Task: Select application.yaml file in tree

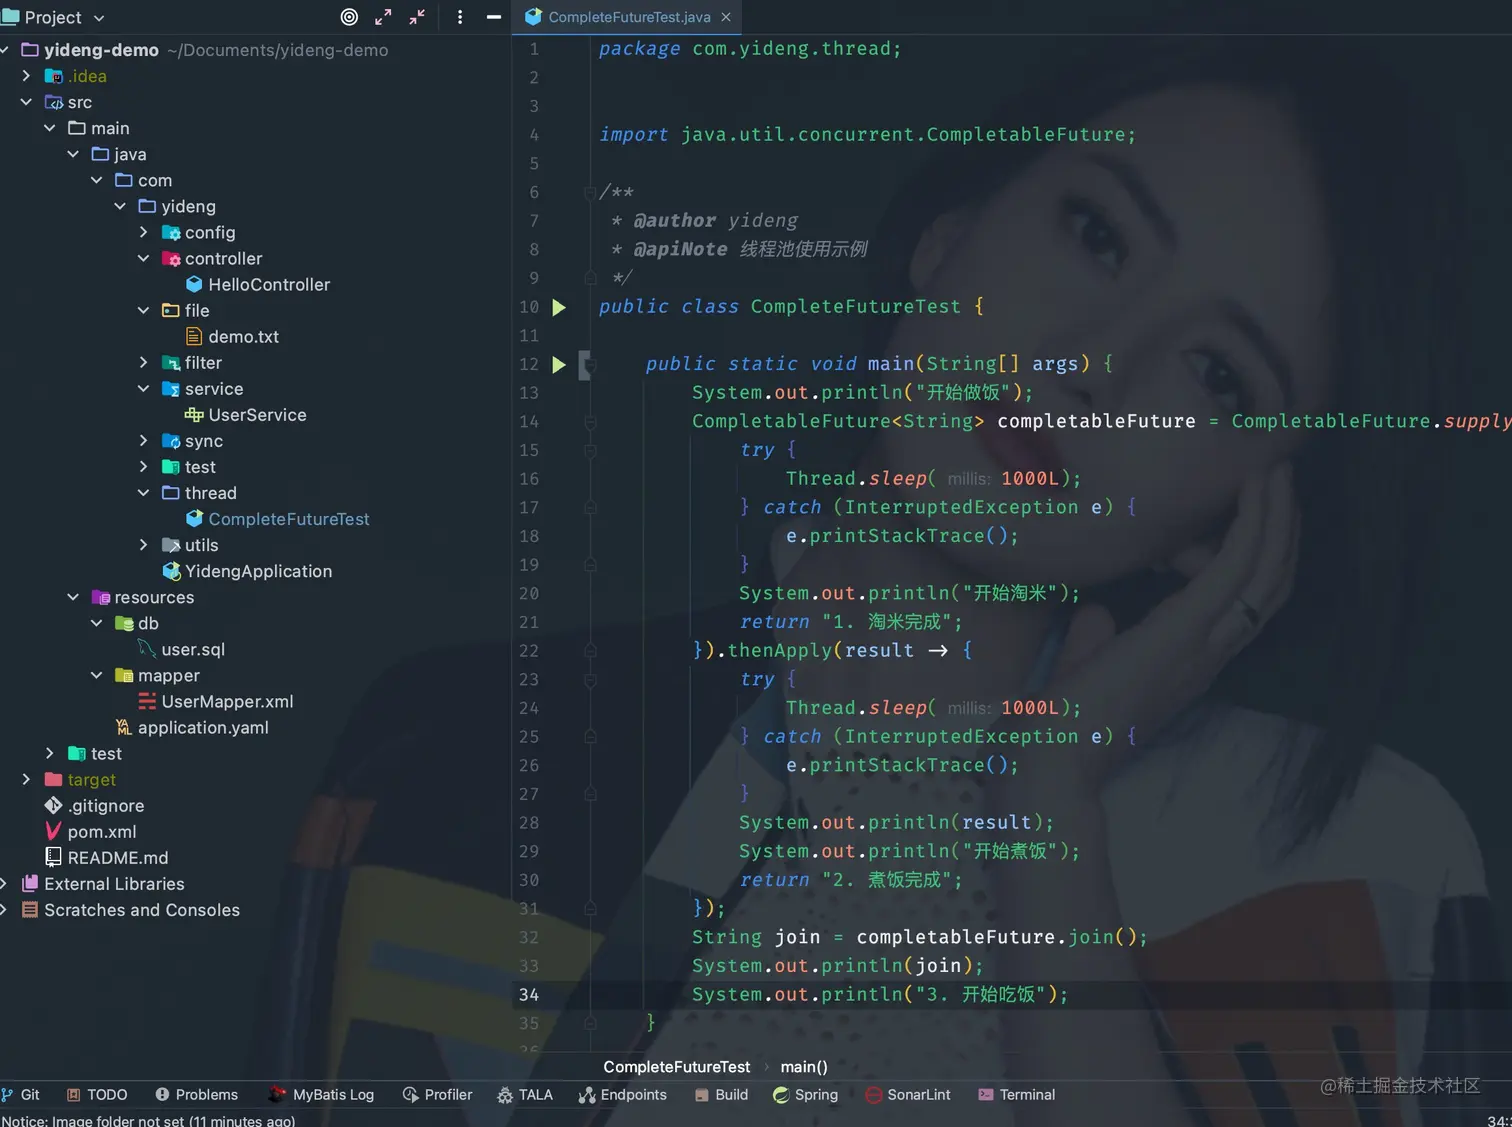Action: point(192,727)
